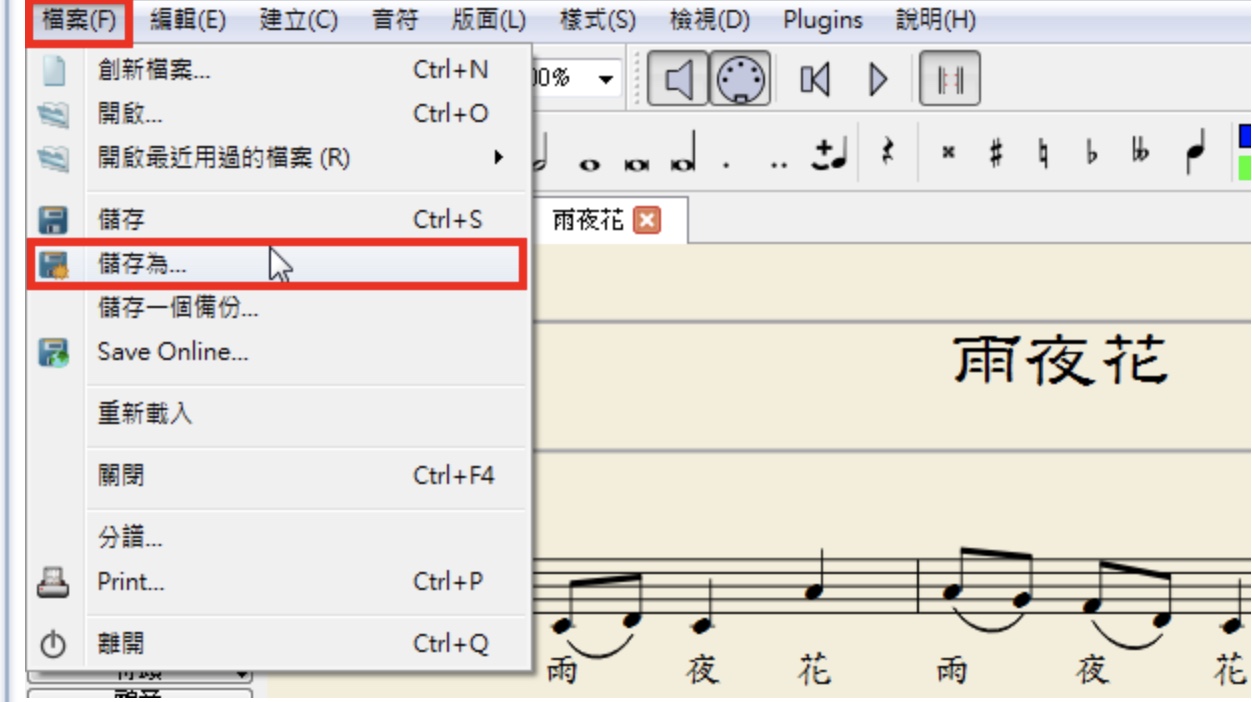
Task: Add a double augmentation dot
Action: (x=779, y=166)
